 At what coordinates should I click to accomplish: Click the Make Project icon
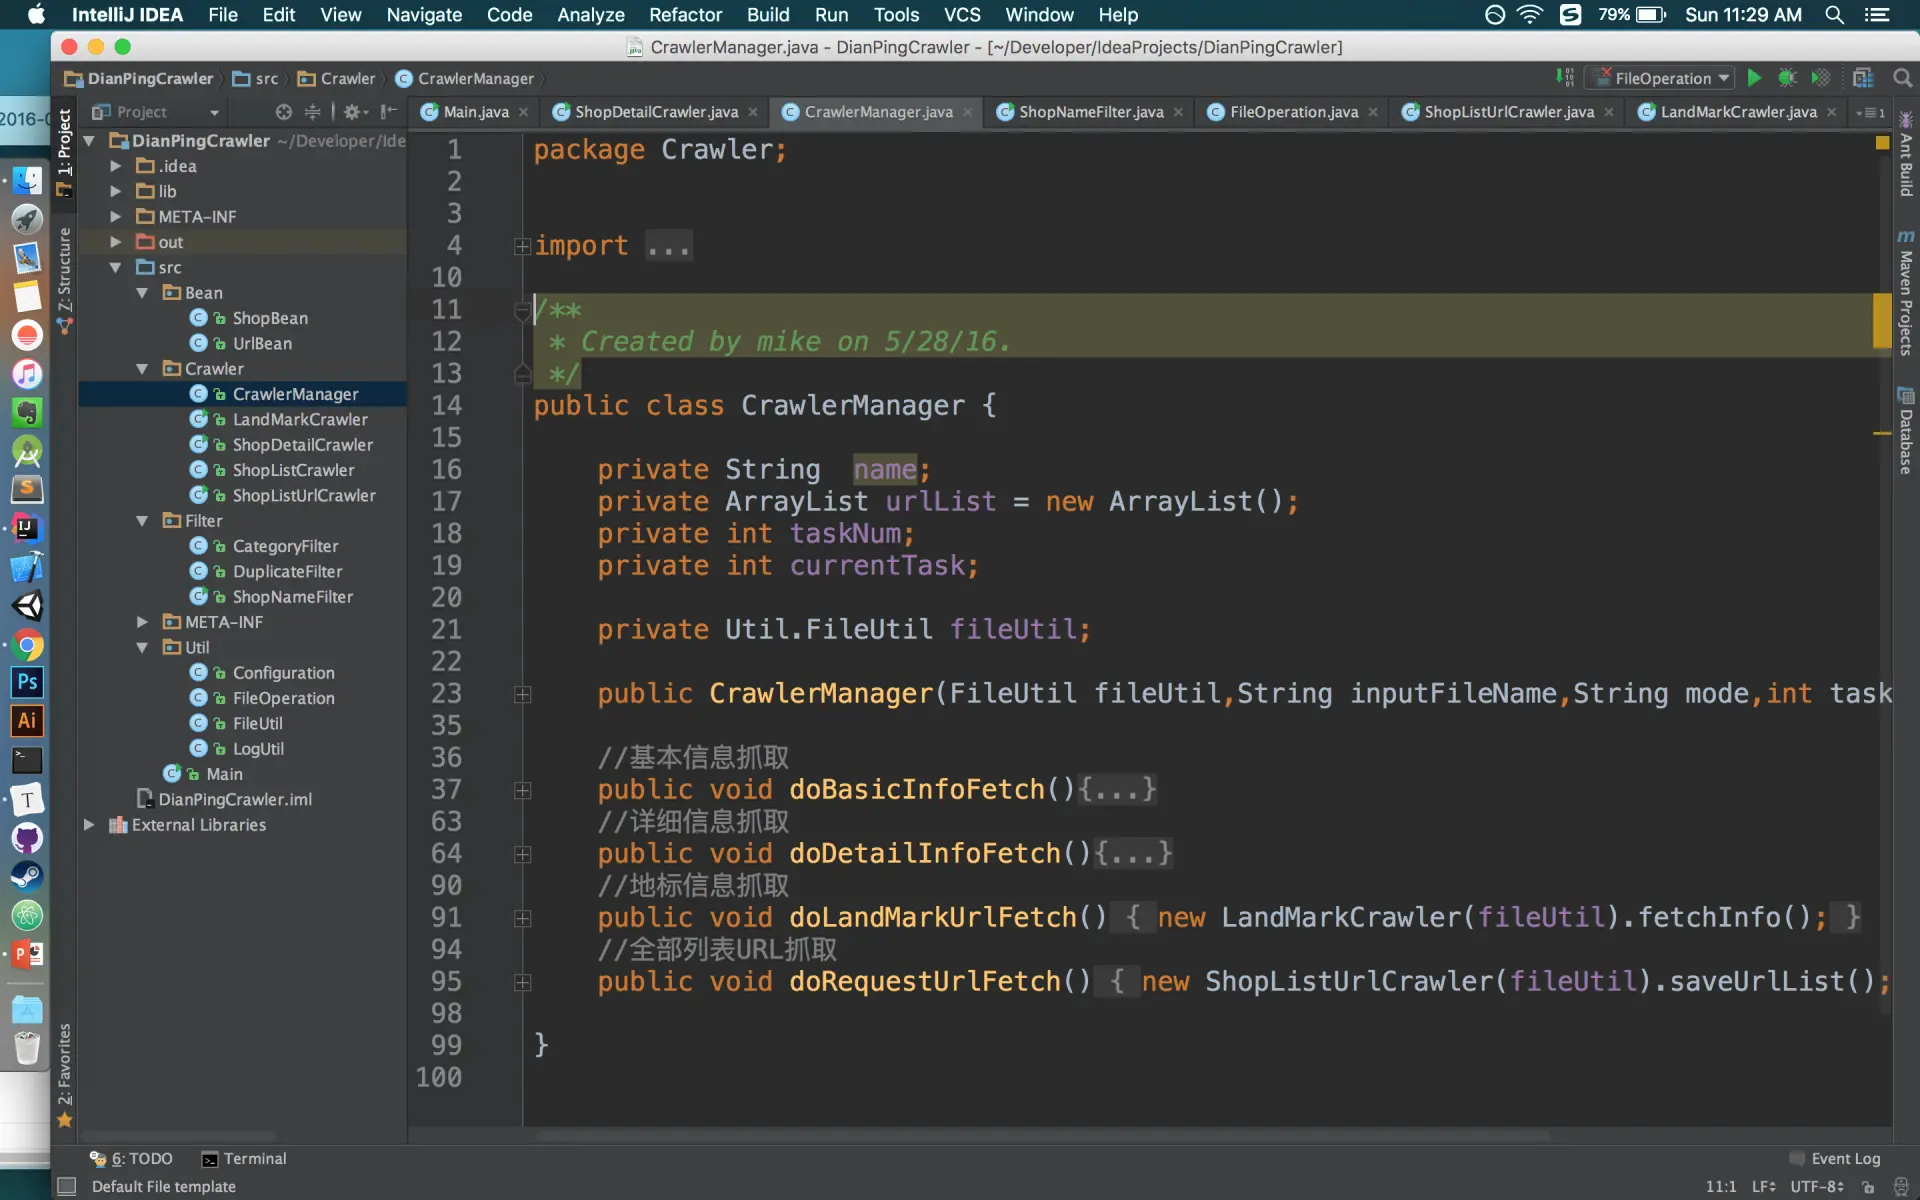[x=1565, y=78]
